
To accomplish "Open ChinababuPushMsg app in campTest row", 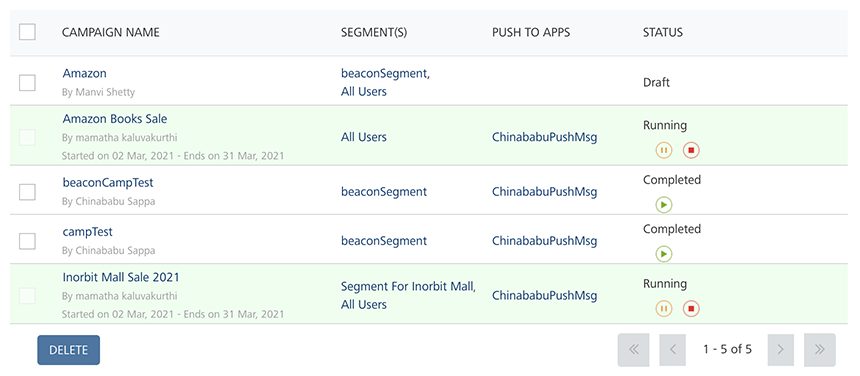I will click(x=545, y=241).
